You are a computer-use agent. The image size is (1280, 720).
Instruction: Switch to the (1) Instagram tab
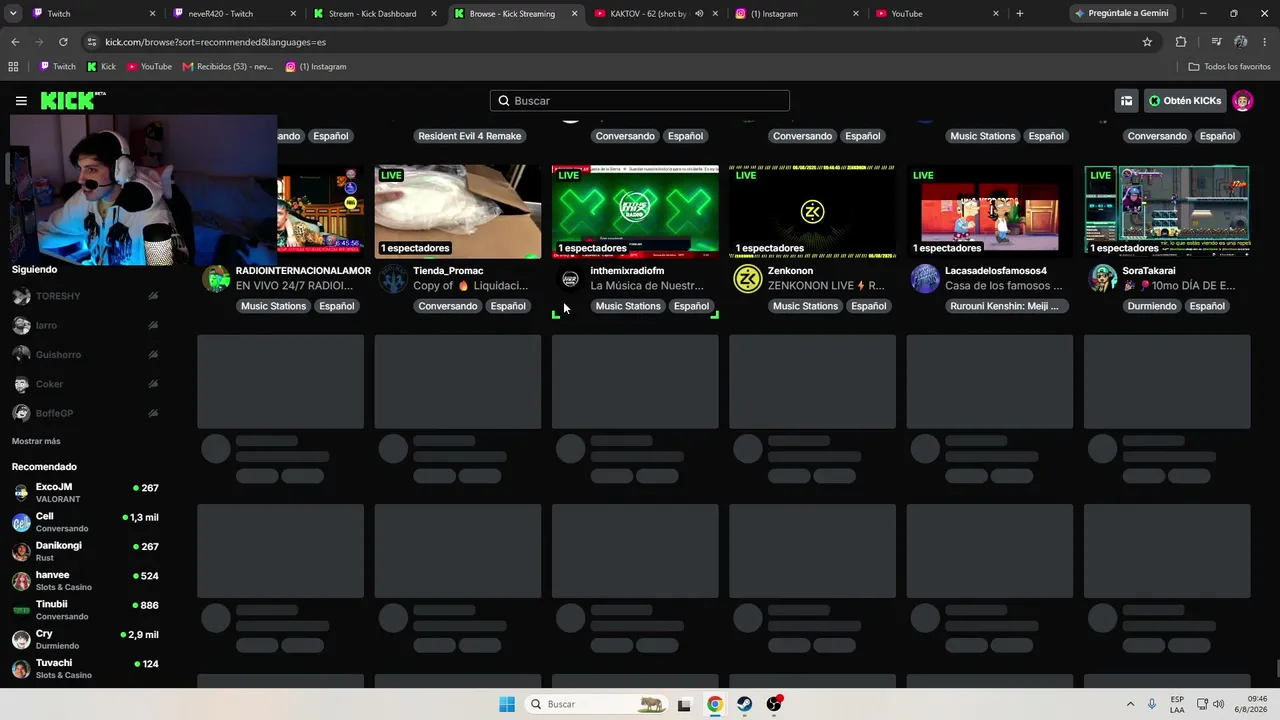click(x=797, y=14)
